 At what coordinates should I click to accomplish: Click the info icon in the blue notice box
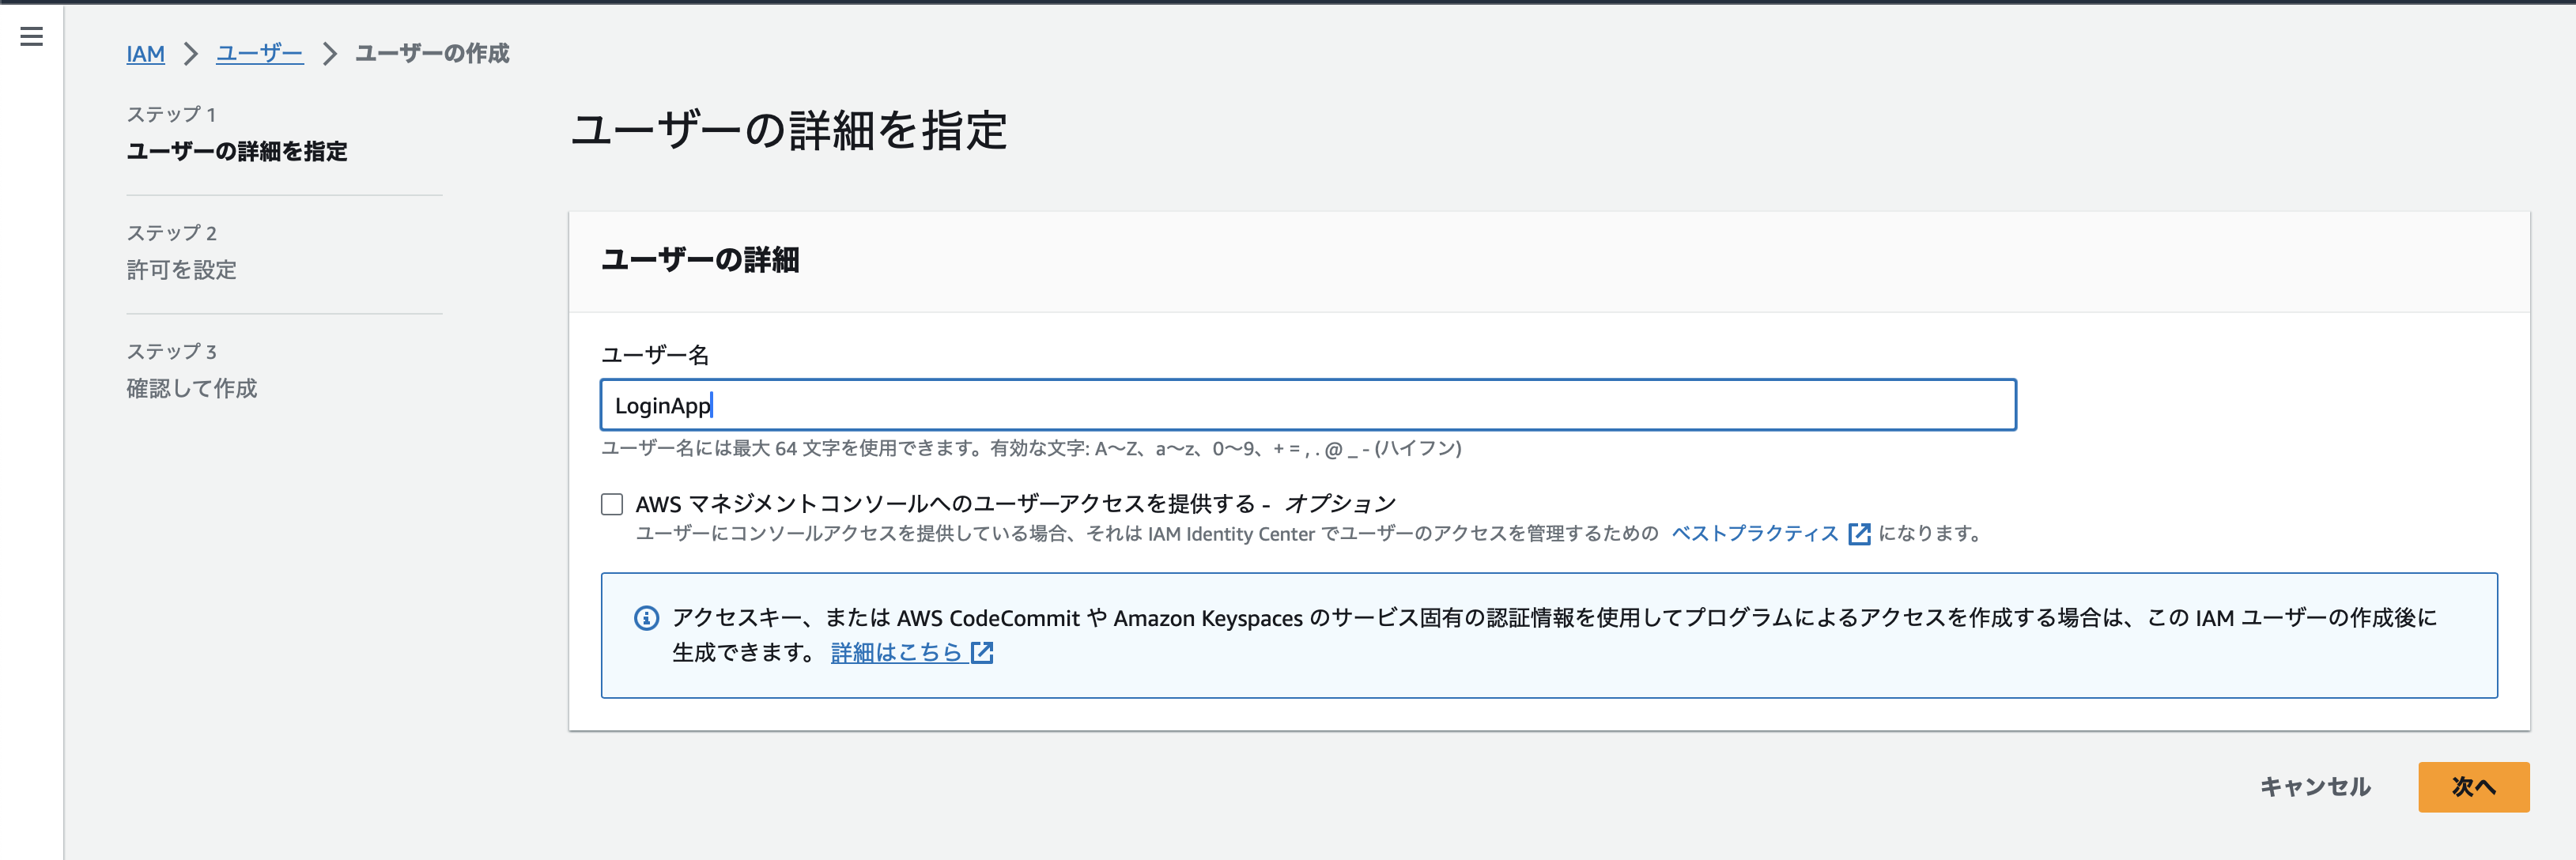point(646,618)
